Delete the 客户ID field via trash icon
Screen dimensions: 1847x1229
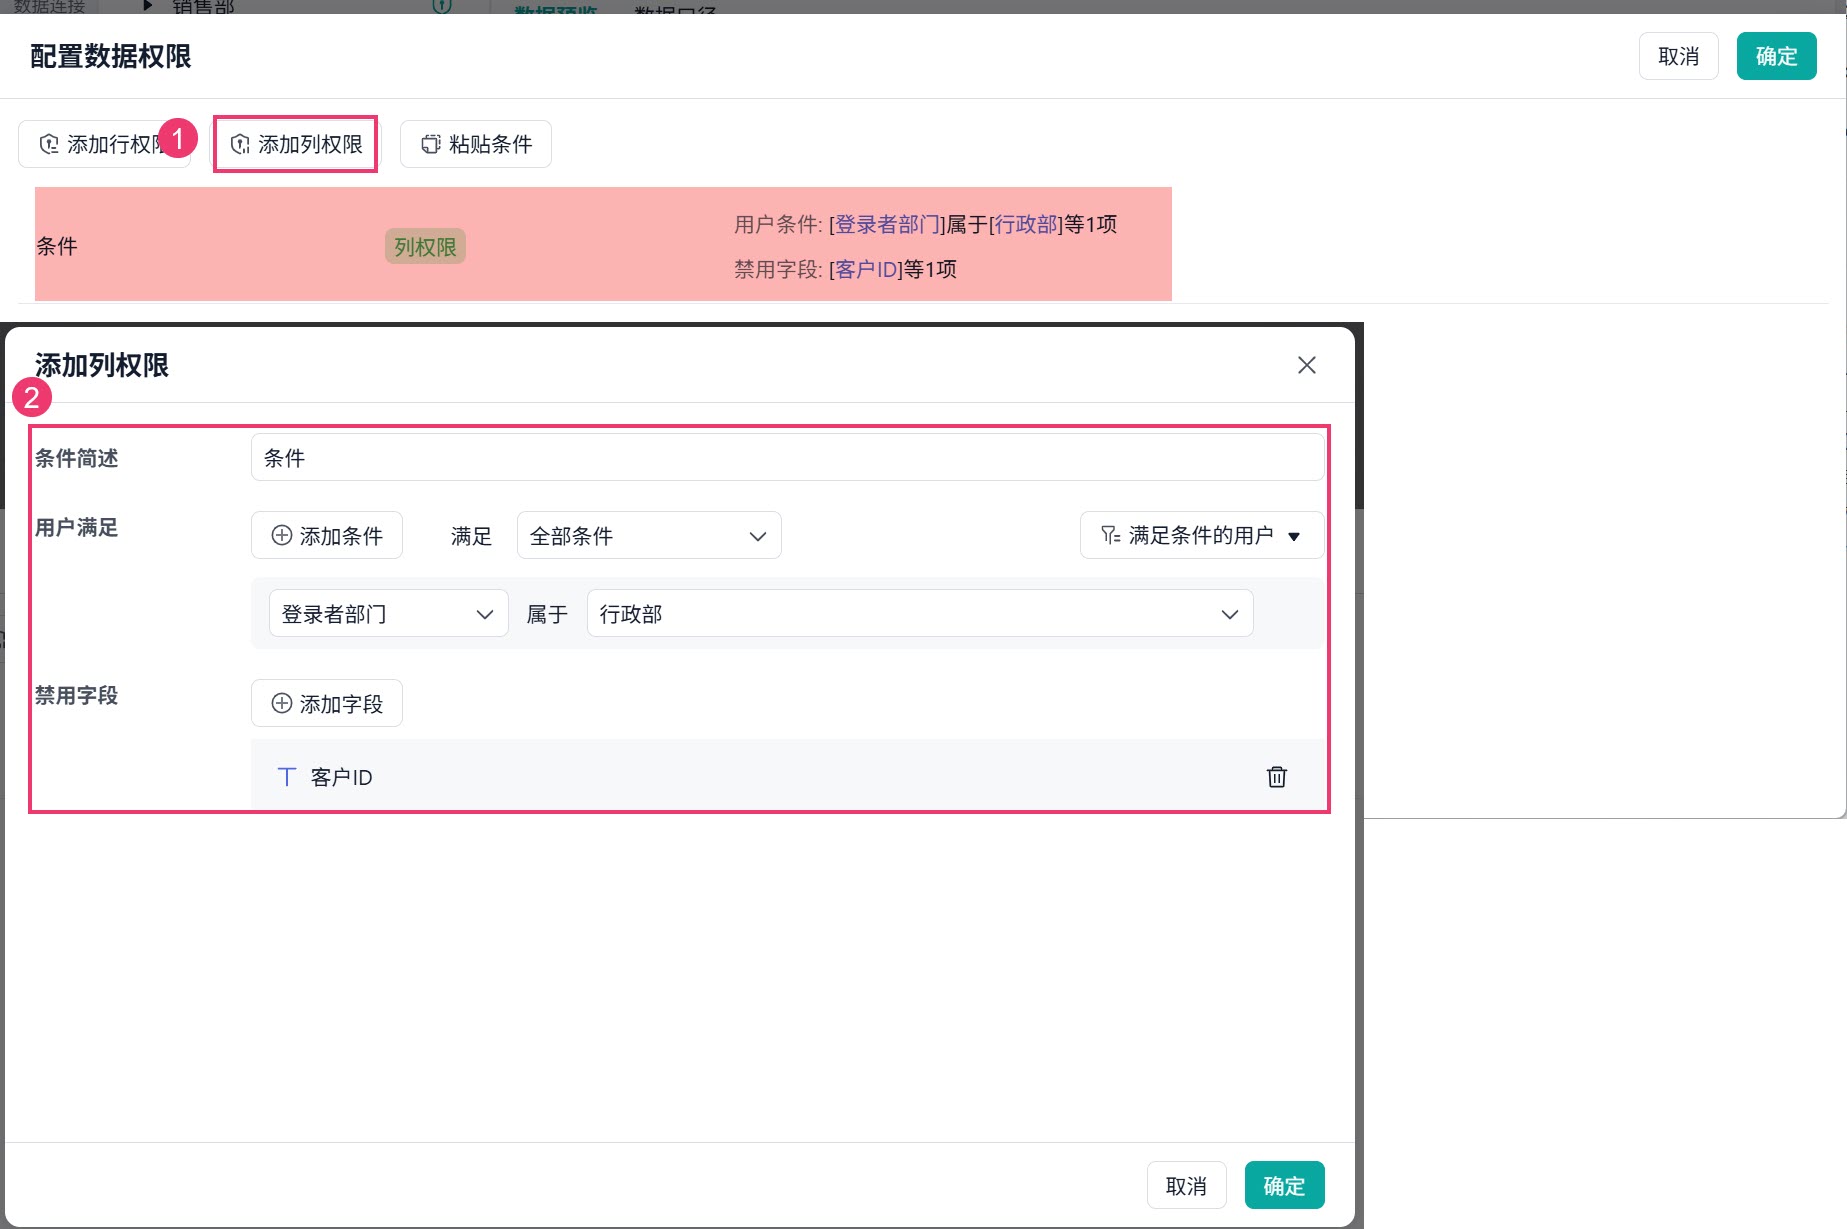click(x=1276, y=776)
